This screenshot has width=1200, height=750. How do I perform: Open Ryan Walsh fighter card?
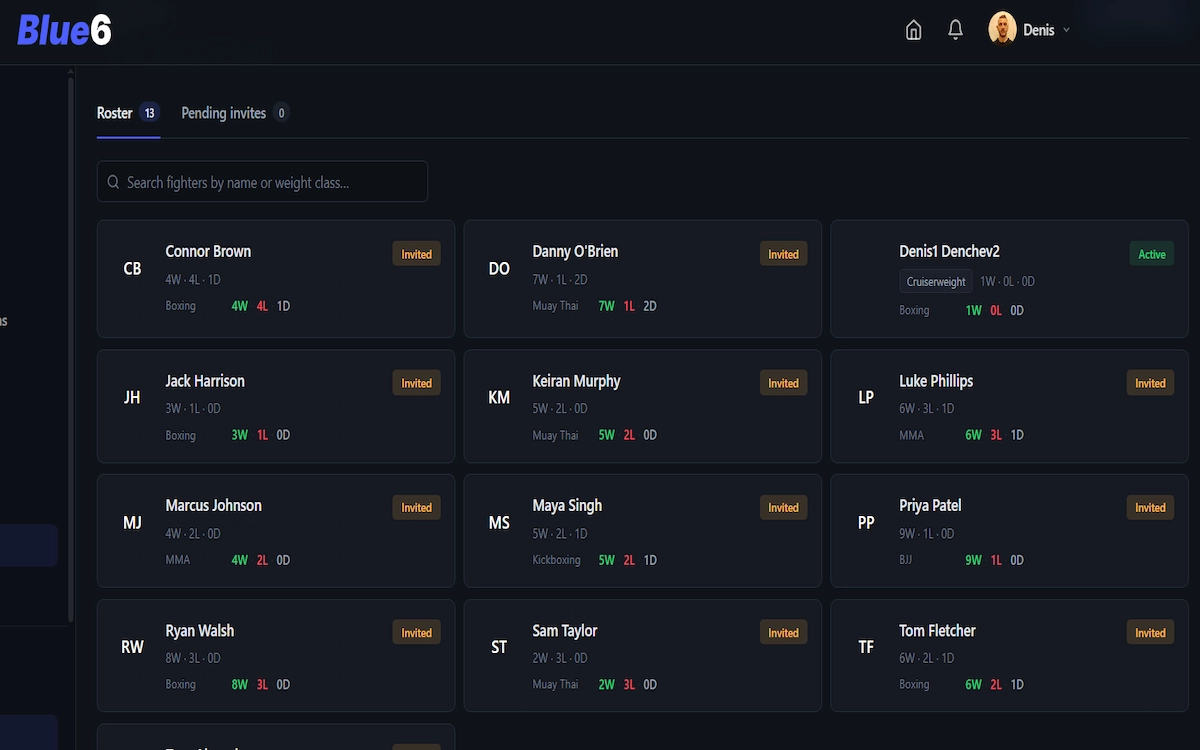(x=276, y=656)
